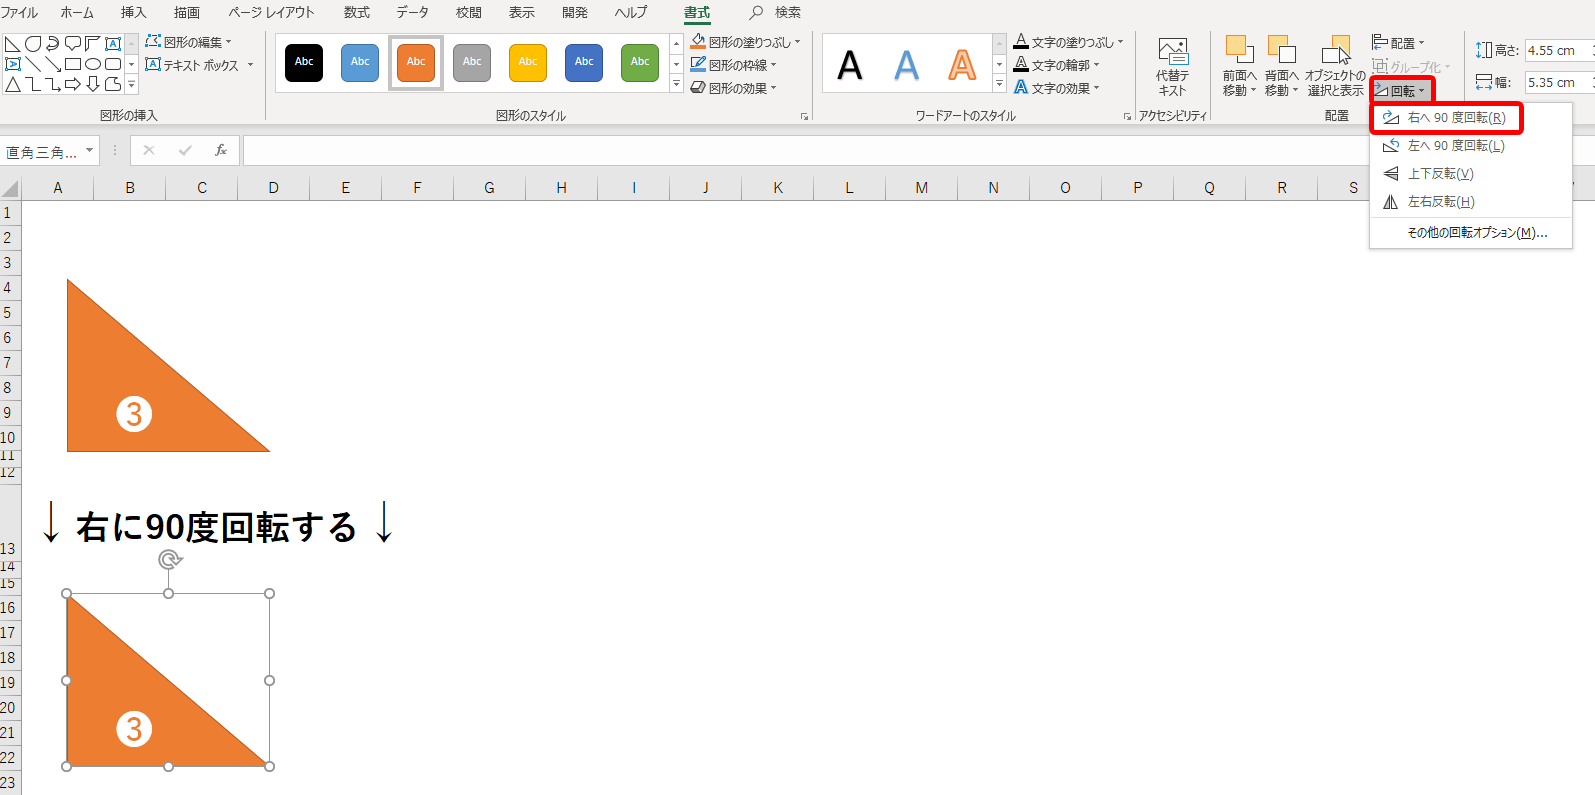
Task: Choose the isosceles triangle shape
Action: [13, 84]
